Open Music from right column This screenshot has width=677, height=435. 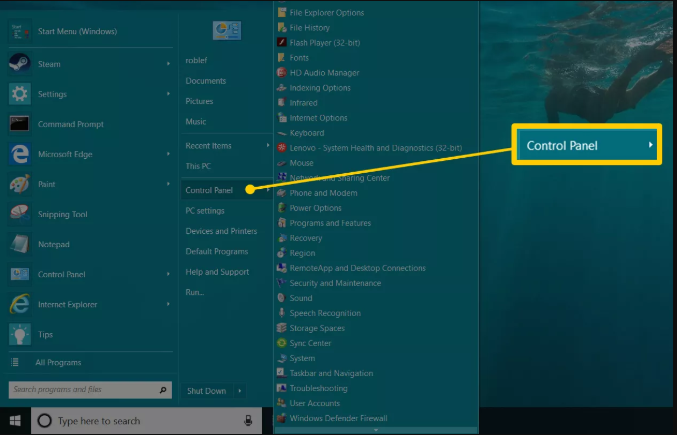point(196,122)
